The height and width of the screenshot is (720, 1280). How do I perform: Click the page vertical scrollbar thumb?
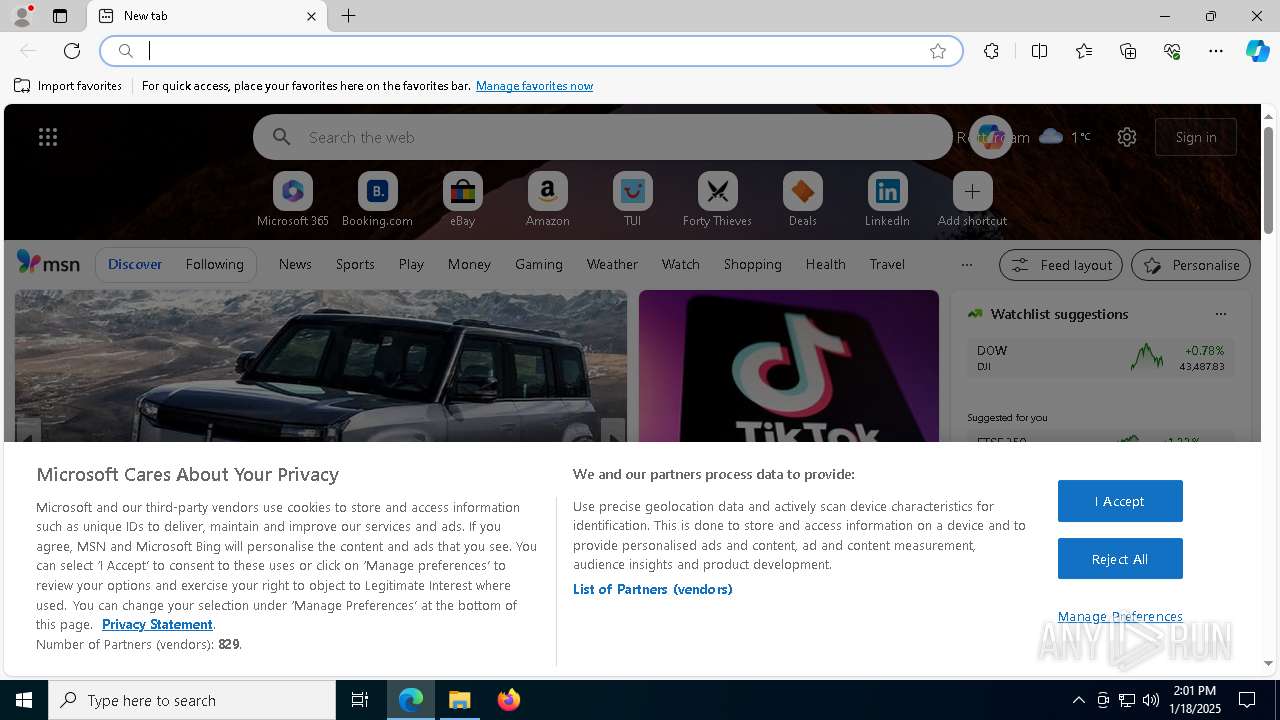(x=1268, y=181)
